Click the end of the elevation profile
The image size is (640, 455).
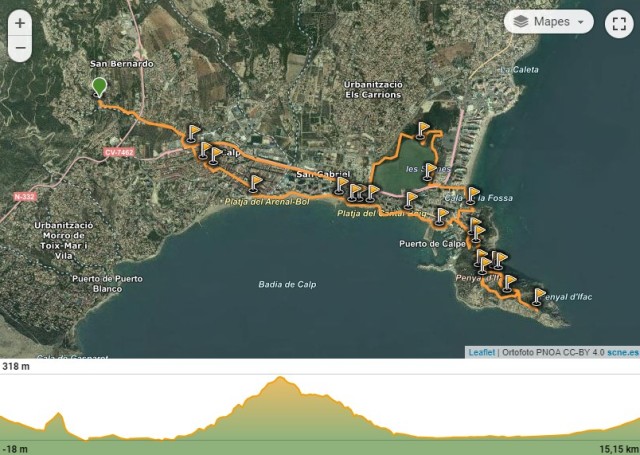pyautogui.click(x=637, y=420)
